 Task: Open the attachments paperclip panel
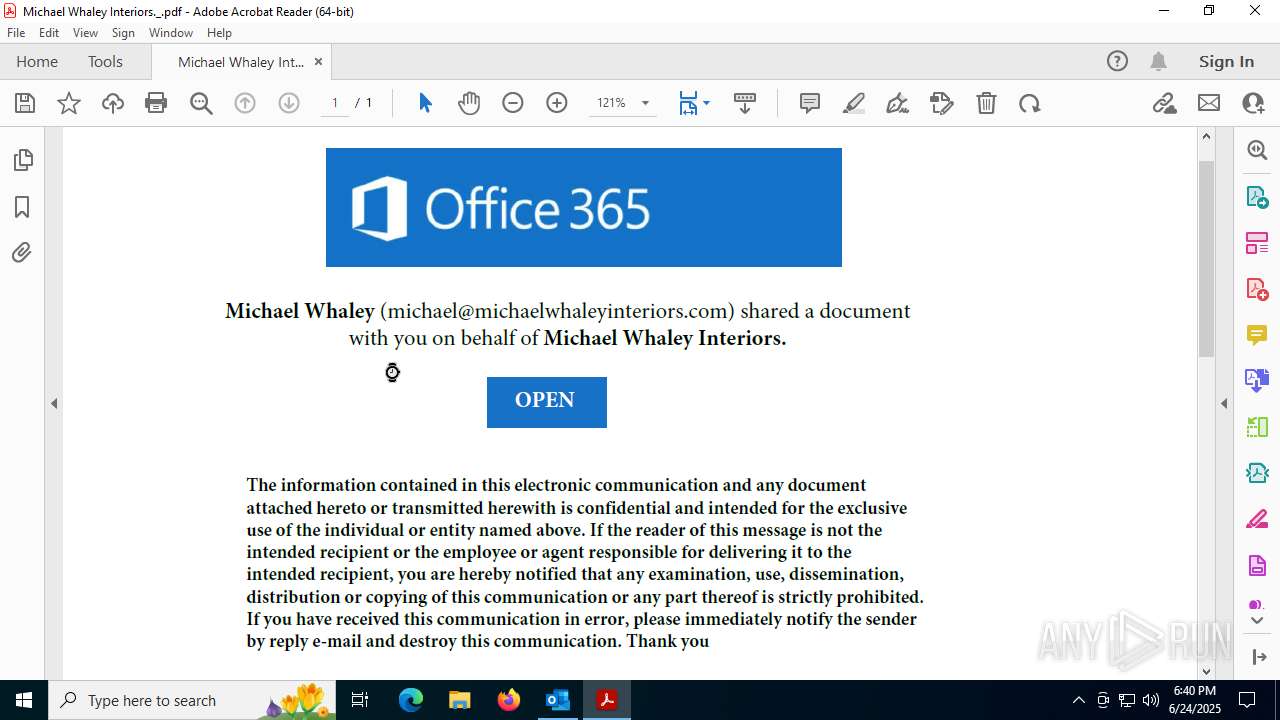point(22,252)
